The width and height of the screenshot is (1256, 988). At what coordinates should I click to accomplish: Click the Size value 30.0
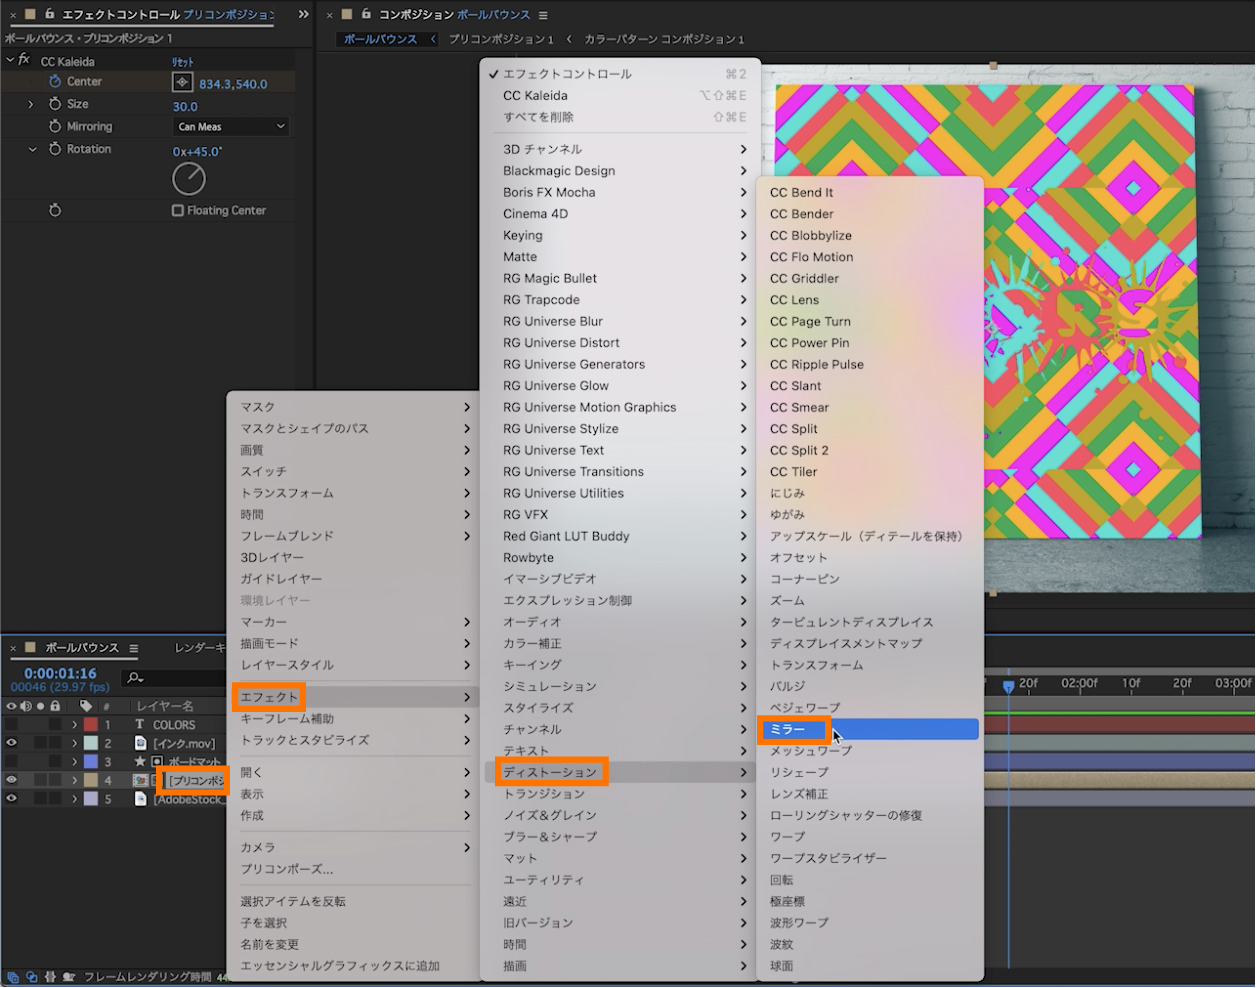tap(185, 106)
